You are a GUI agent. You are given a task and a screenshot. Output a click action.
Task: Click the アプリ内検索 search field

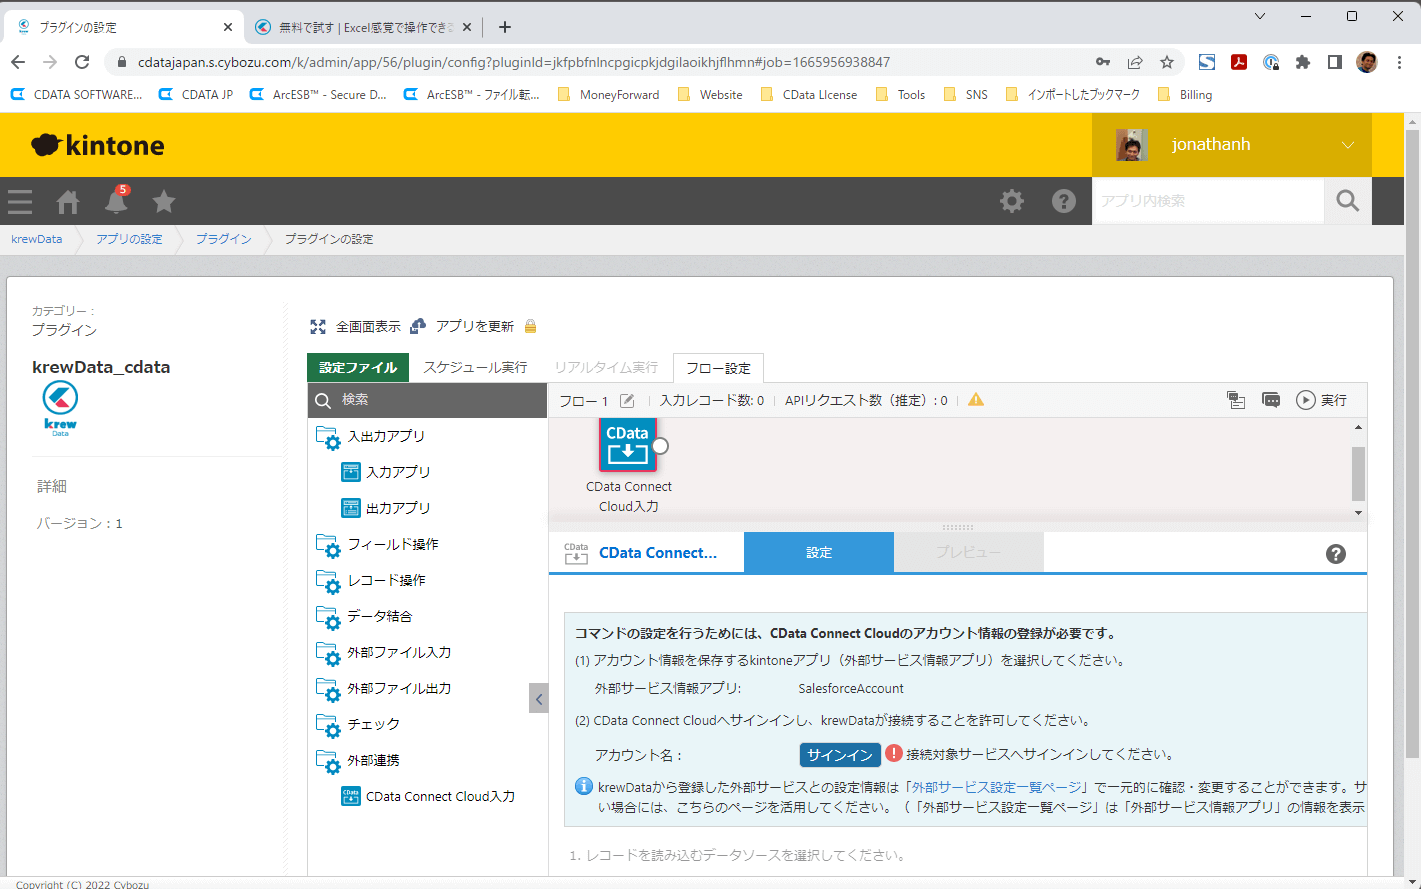[x=1208, y=201]
